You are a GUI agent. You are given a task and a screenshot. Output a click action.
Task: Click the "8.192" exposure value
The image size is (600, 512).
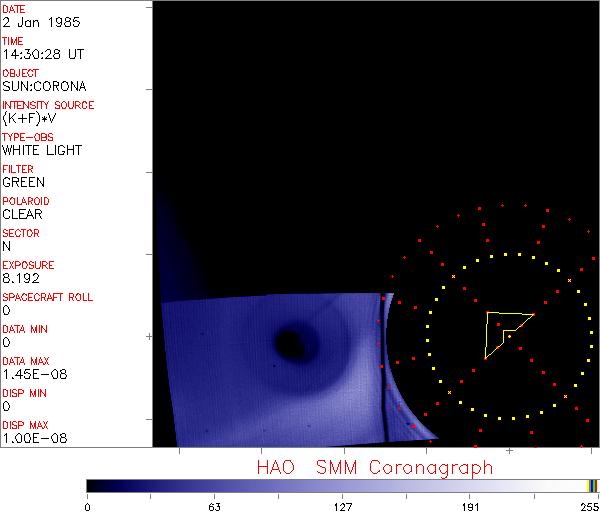(x=20, y=278)
